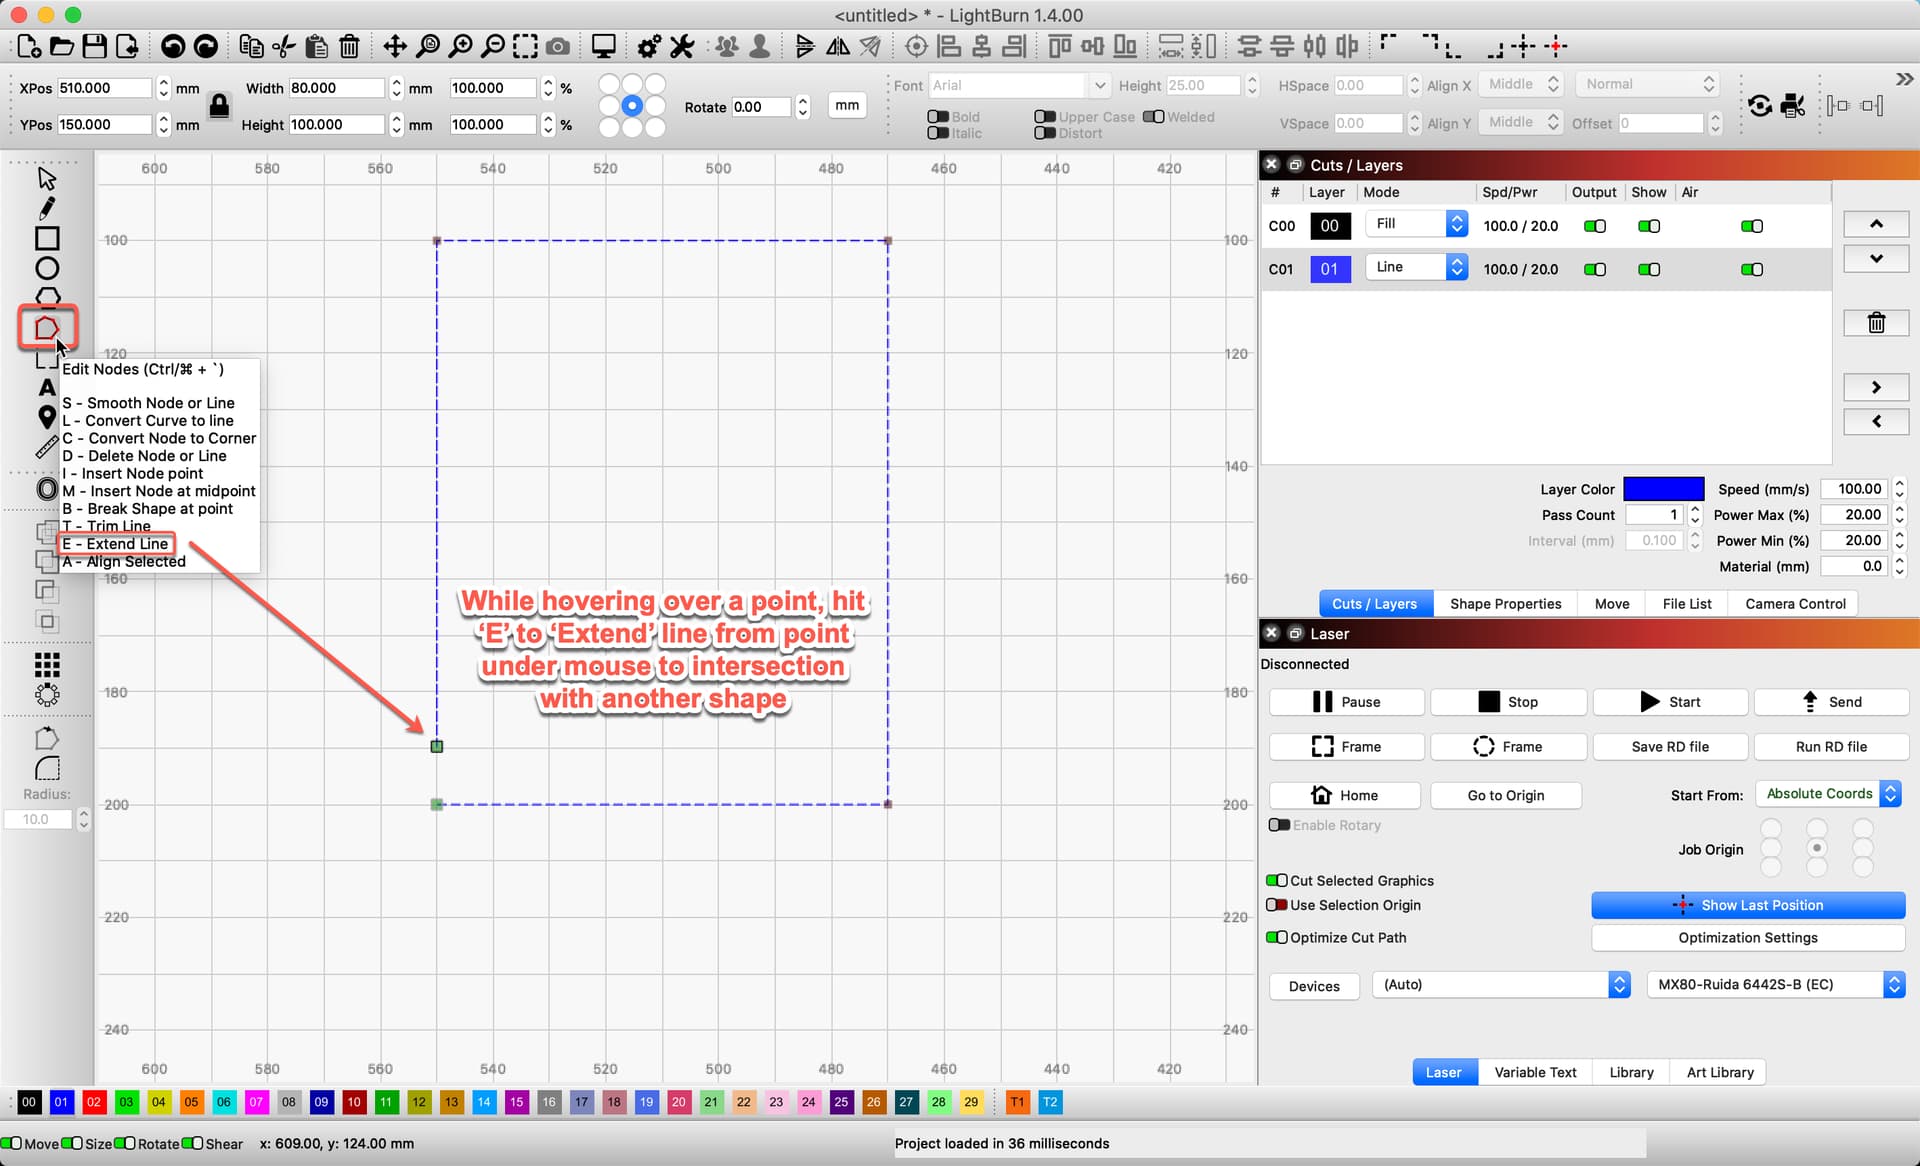
Task: Toggle Output switch for layer C00
Action: [1594, 226]
